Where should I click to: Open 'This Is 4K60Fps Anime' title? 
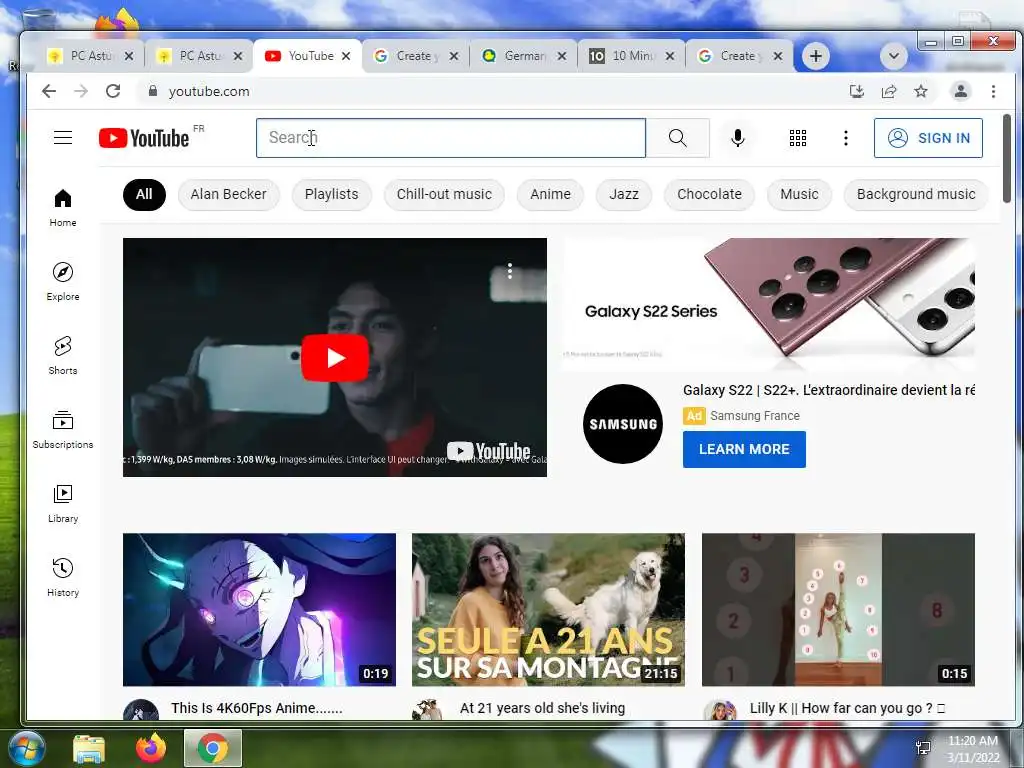tap(257, 708)
